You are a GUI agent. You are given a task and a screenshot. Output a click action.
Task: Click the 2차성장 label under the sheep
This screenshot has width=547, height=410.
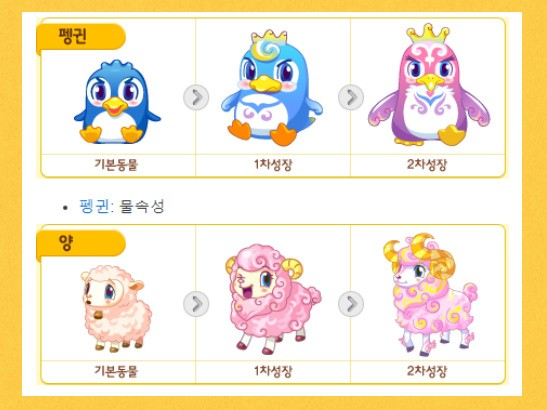(x=427, y=371)
